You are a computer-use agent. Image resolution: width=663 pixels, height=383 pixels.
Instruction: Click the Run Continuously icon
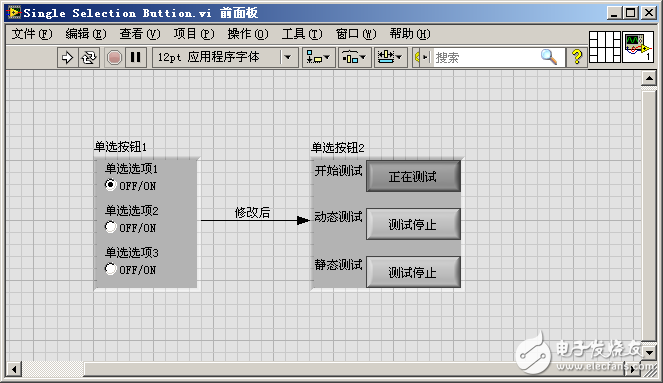tap(89, 57)
